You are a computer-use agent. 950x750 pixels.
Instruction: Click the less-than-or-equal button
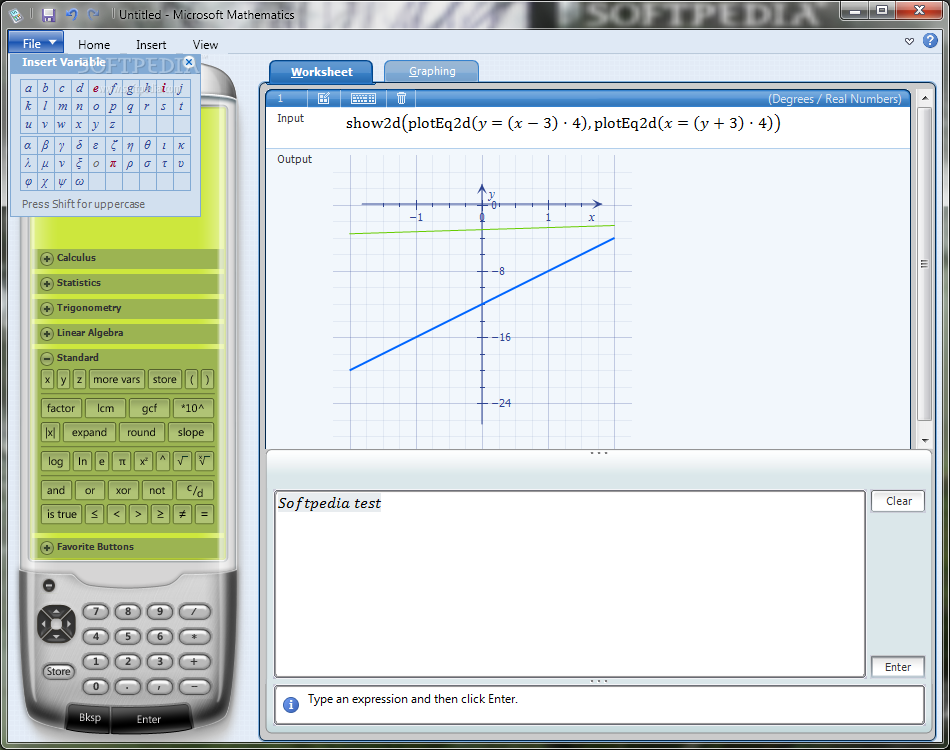[94, 514]
